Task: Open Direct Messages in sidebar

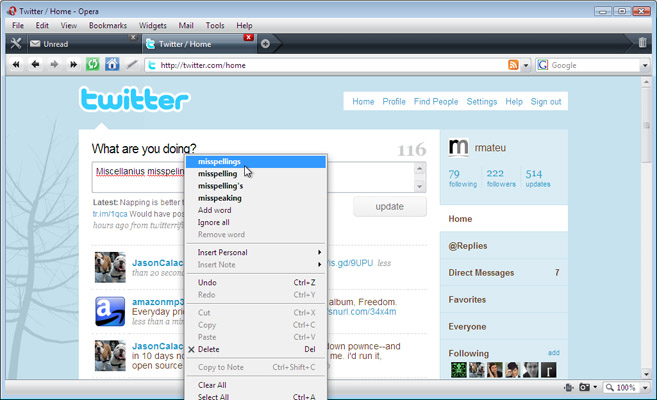Action: tap(481, 273)
